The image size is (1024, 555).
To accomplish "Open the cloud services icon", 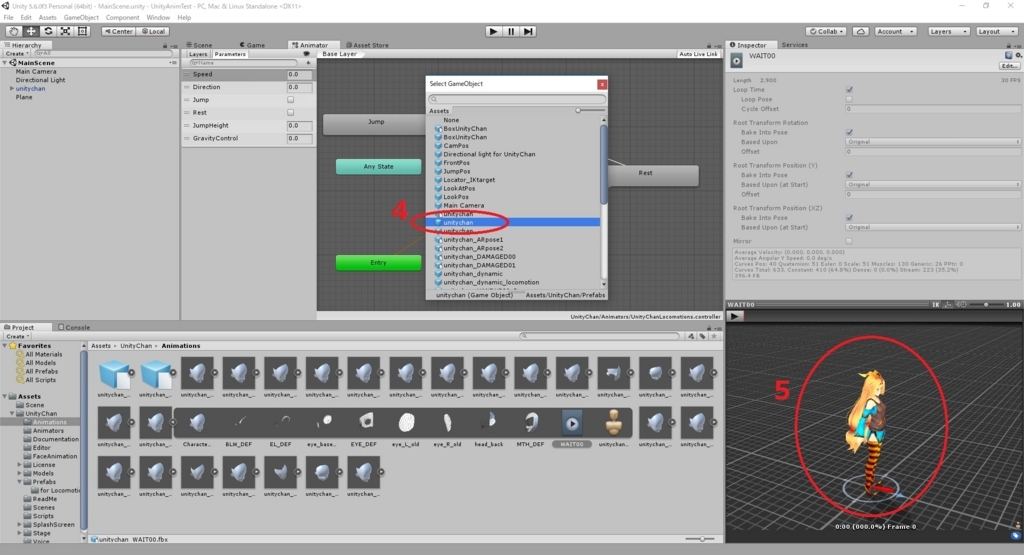I will coord(861,31).
